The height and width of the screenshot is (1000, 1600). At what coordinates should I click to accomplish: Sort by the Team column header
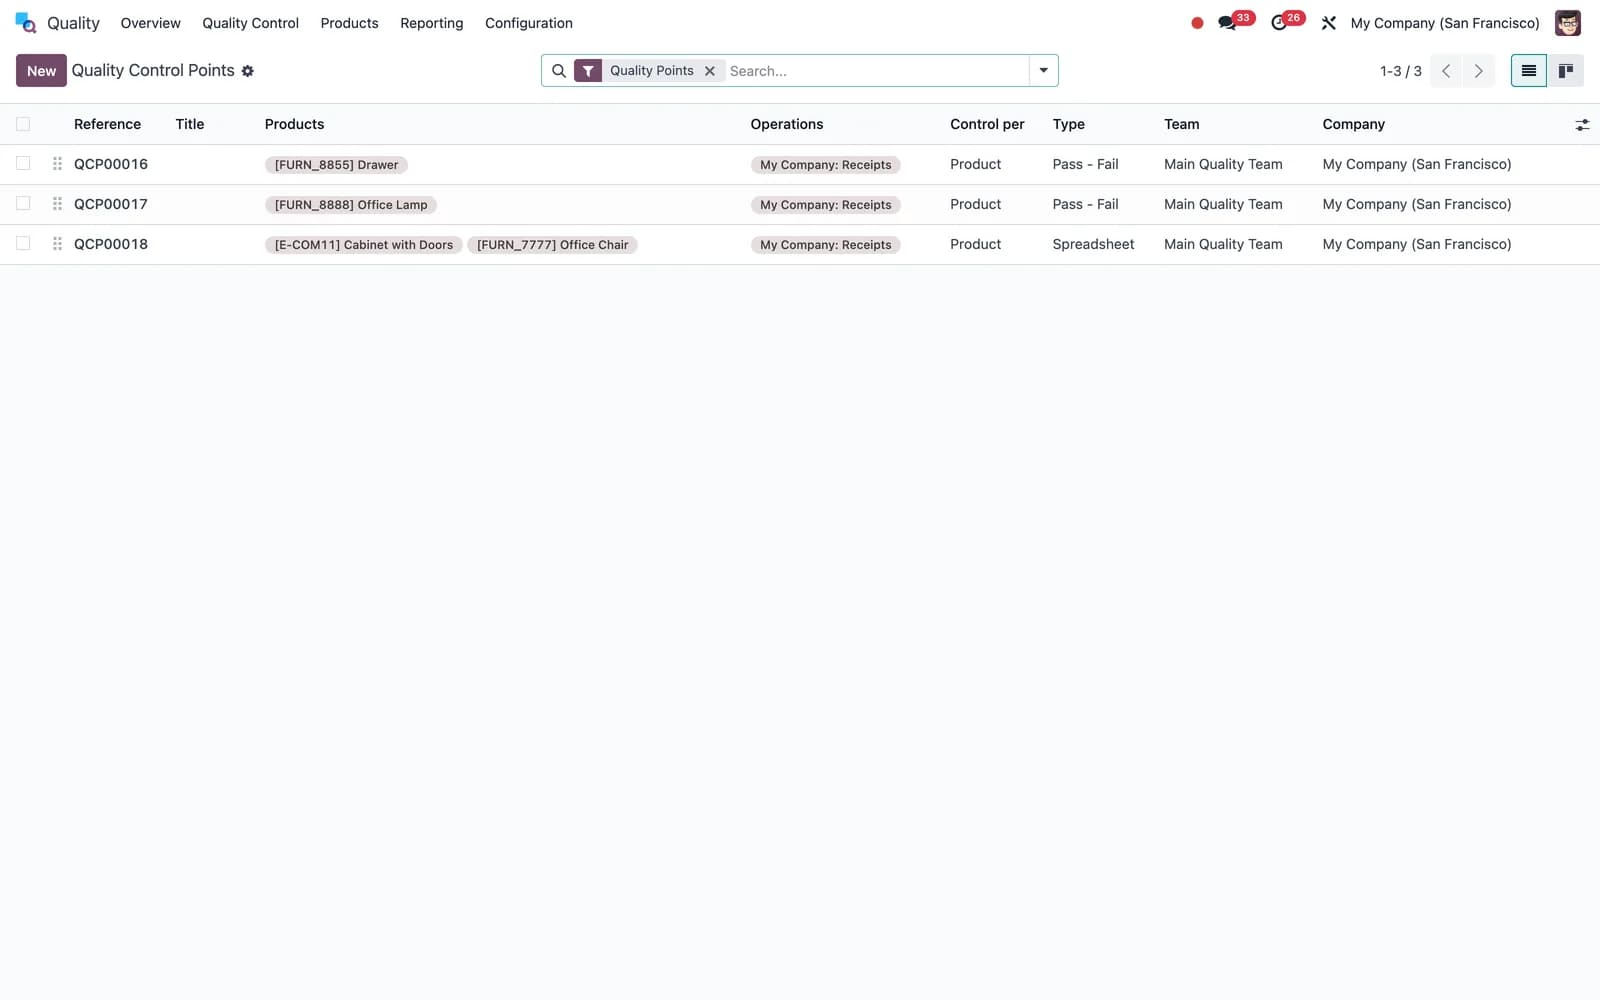click(1181, 124)
